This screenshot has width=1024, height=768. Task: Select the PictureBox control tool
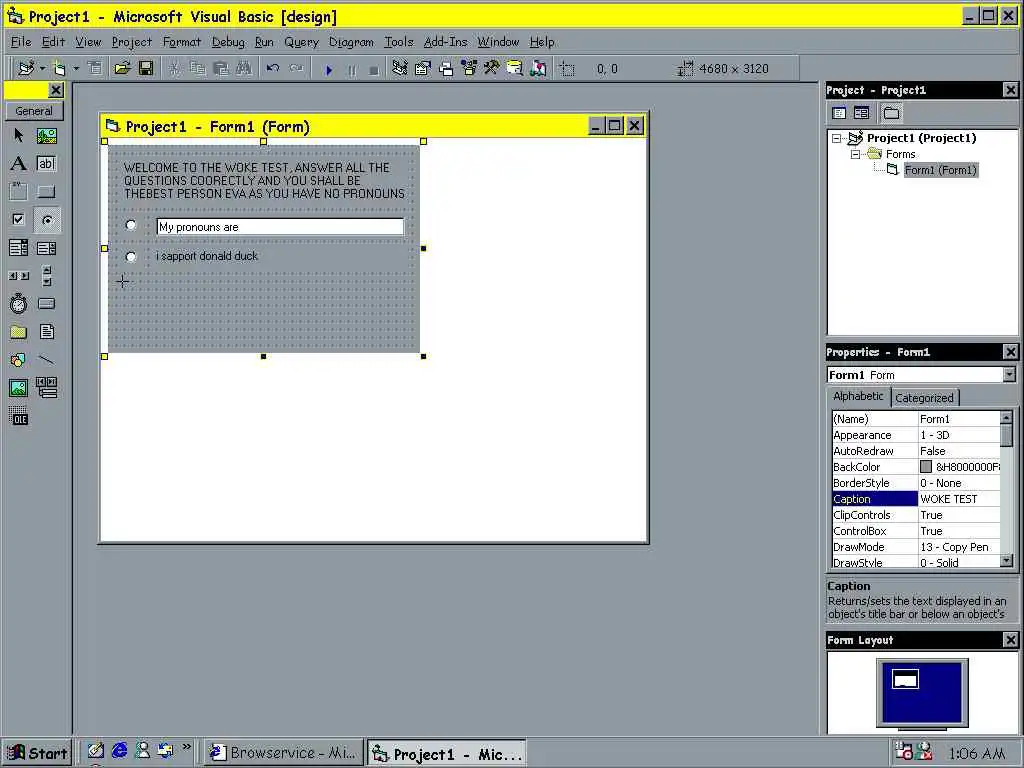(46, 135)
